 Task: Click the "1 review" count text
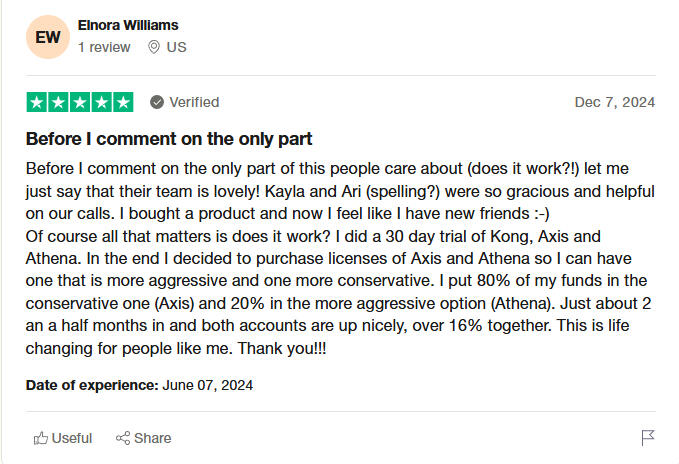(104, 47)
